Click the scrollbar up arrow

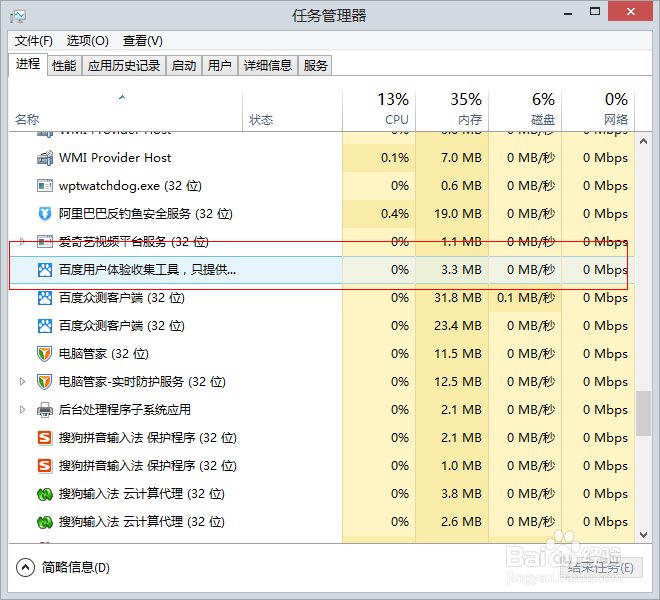coord(643,141)
